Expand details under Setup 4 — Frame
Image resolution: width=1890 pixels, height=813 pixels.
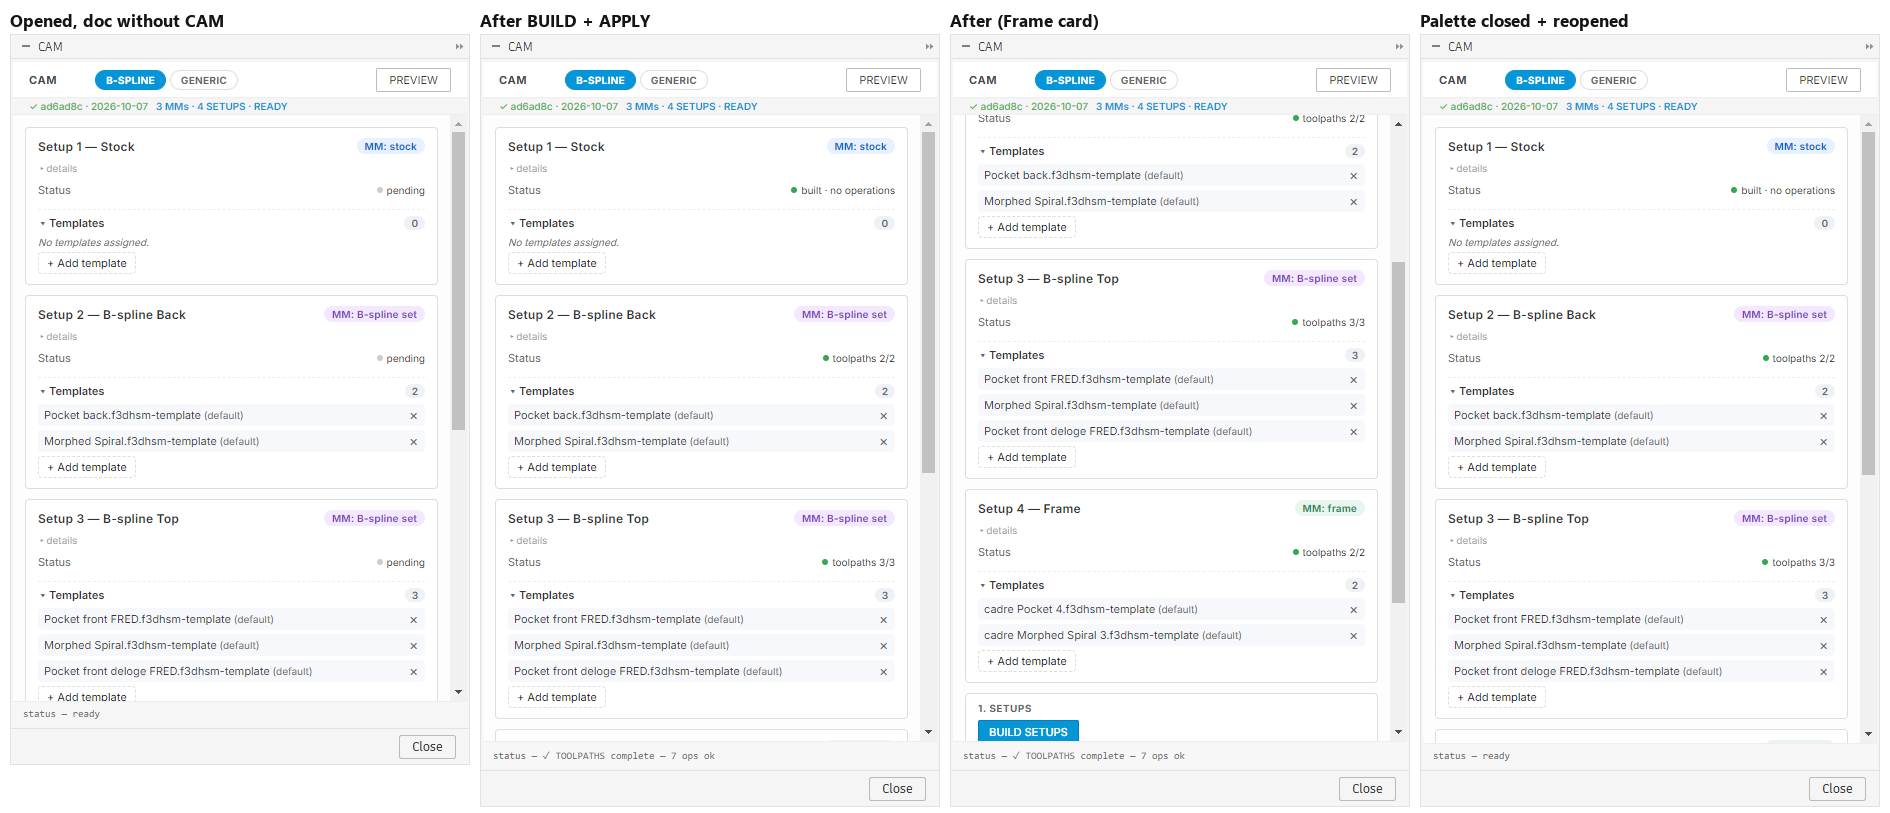click(x=998, y=531)
